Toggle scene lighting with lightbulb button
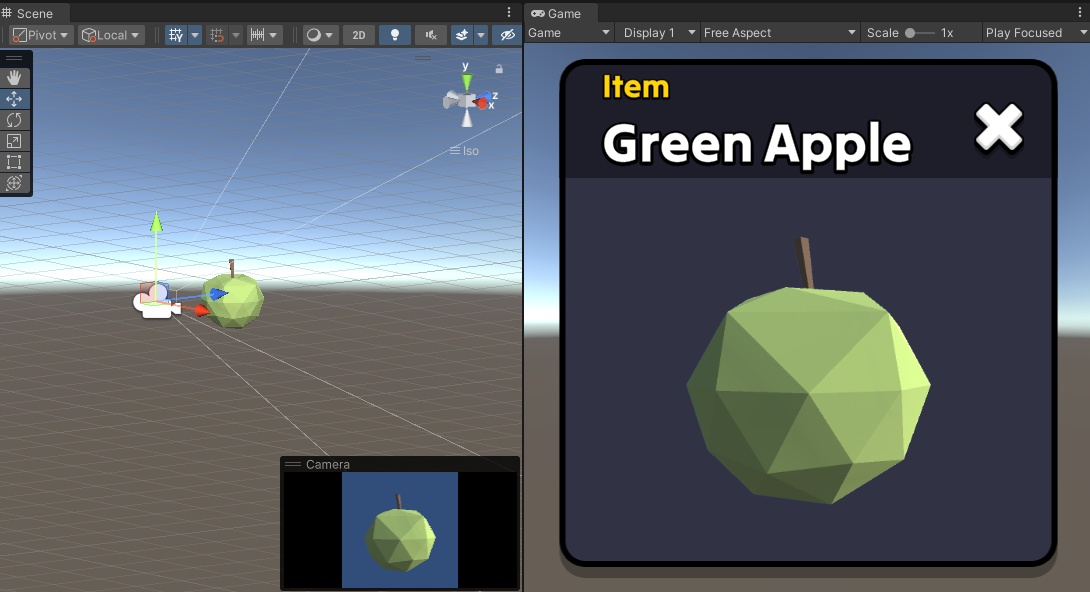The width and height of the screenshot is (1090, 592). pos(395,35)
